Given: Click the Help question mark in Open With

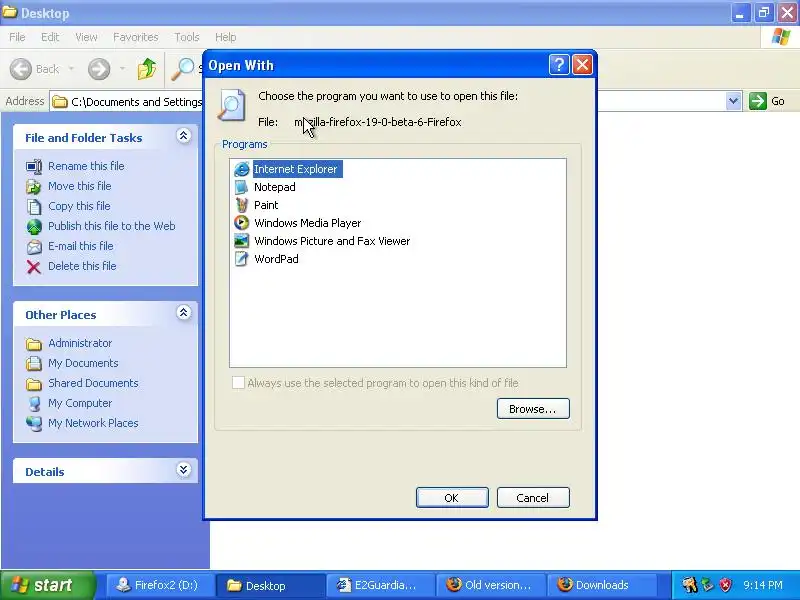Looking at the screenshot, I should point(559,65).
